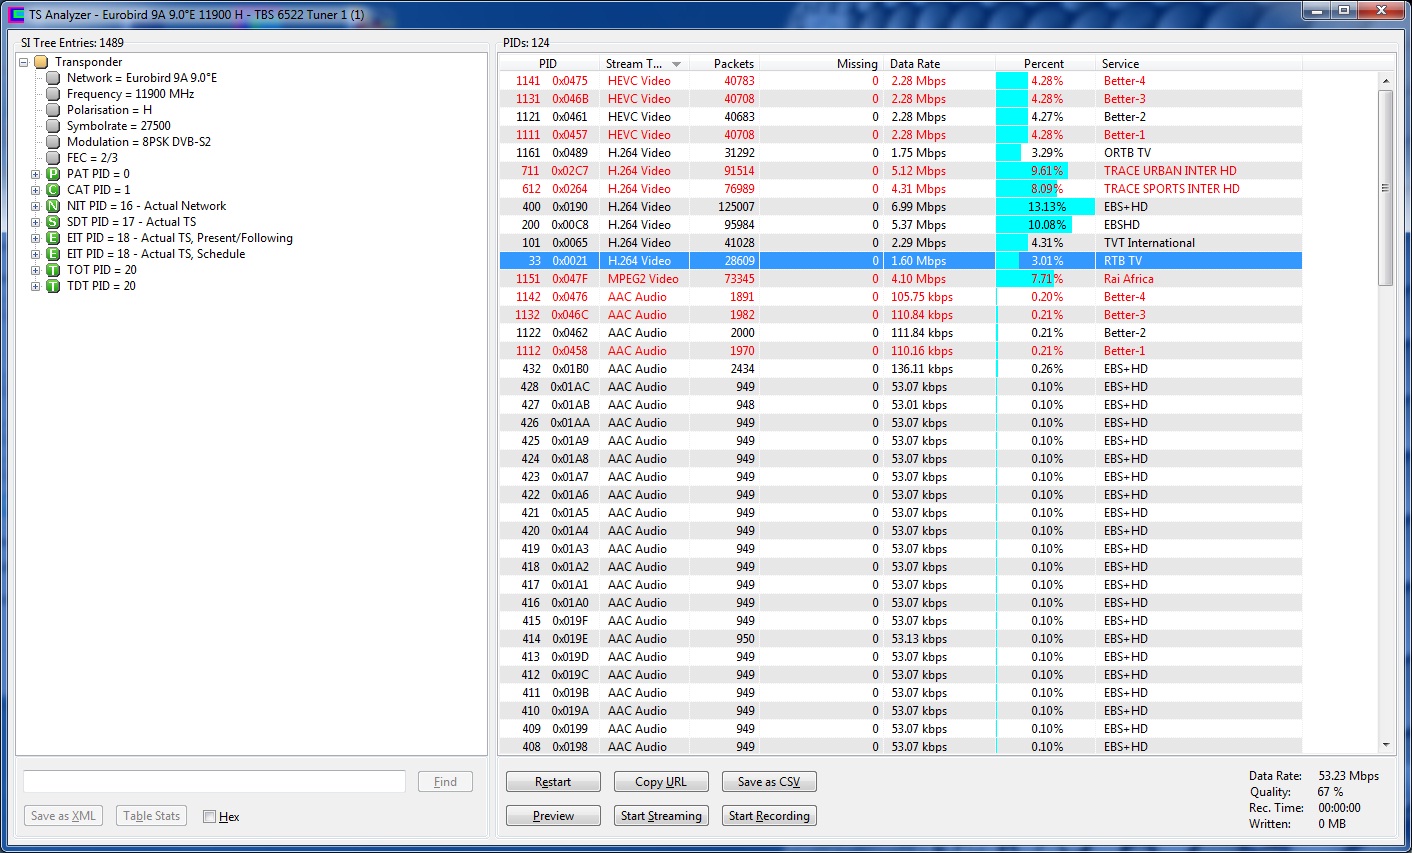Click the PID list scrollbar down arrow
The image size is (1412, 853).
(1386, 745)
